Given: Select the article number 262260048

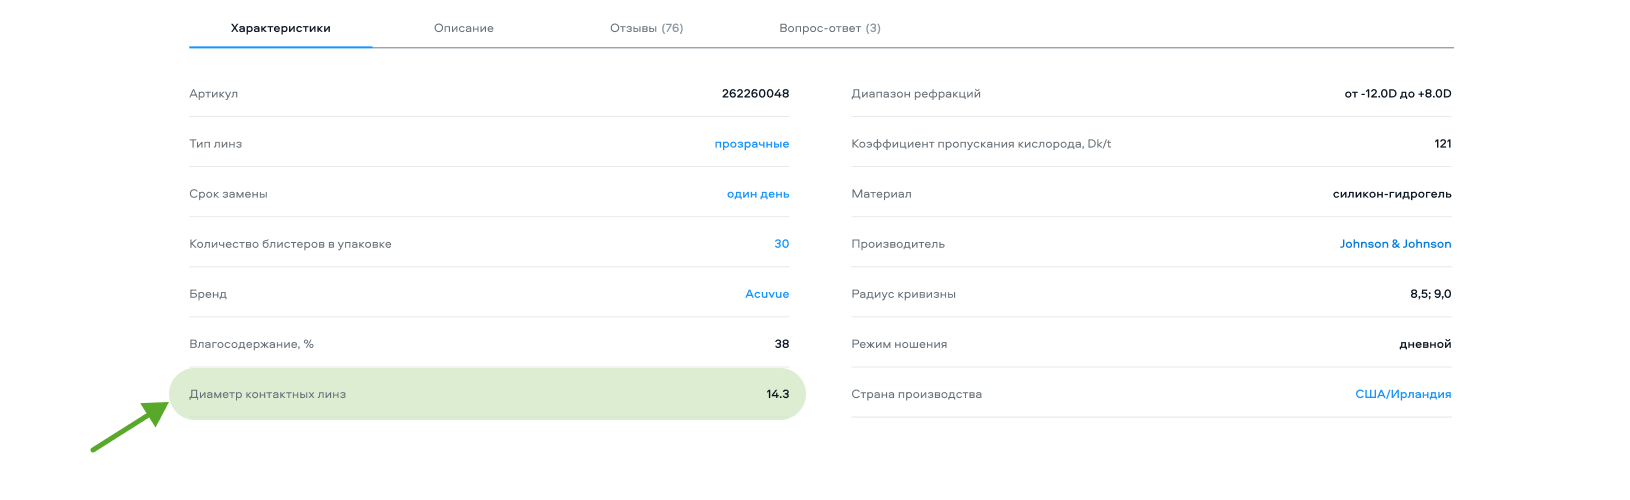Looking at the screenshot, I should tap(755, 94).
